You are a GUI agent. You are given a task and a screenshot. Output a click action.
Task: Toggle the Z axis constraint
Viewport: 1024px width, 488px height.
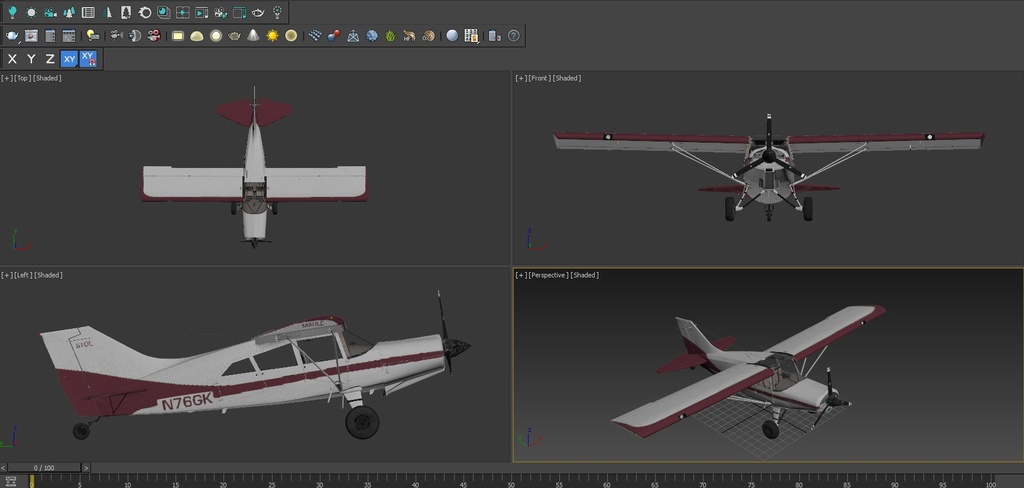pyautogui.click(x=50, y=59)
